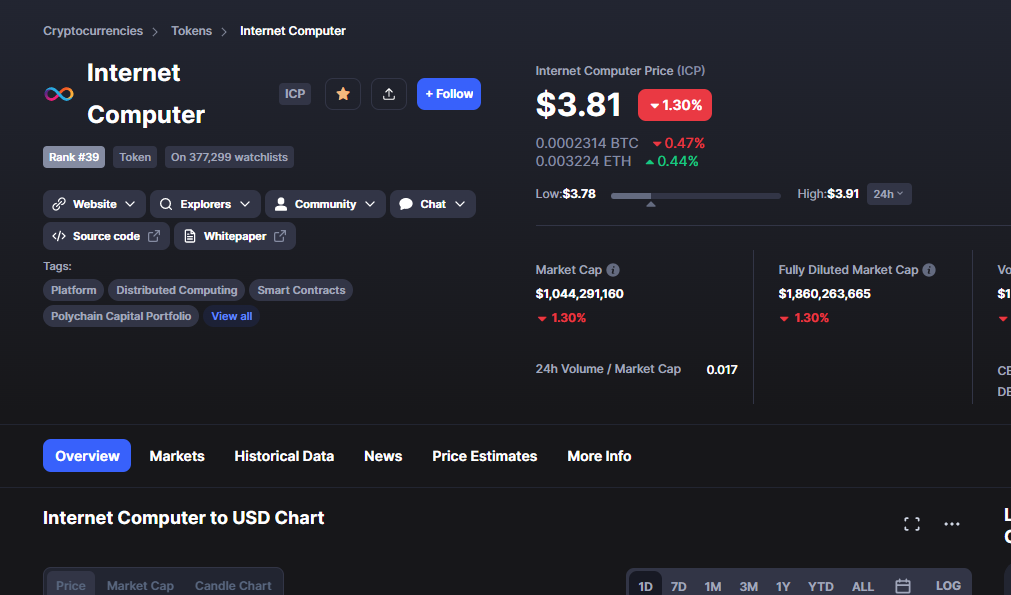
Task: Click the $3.81 price value
Action: click(578, 104)
